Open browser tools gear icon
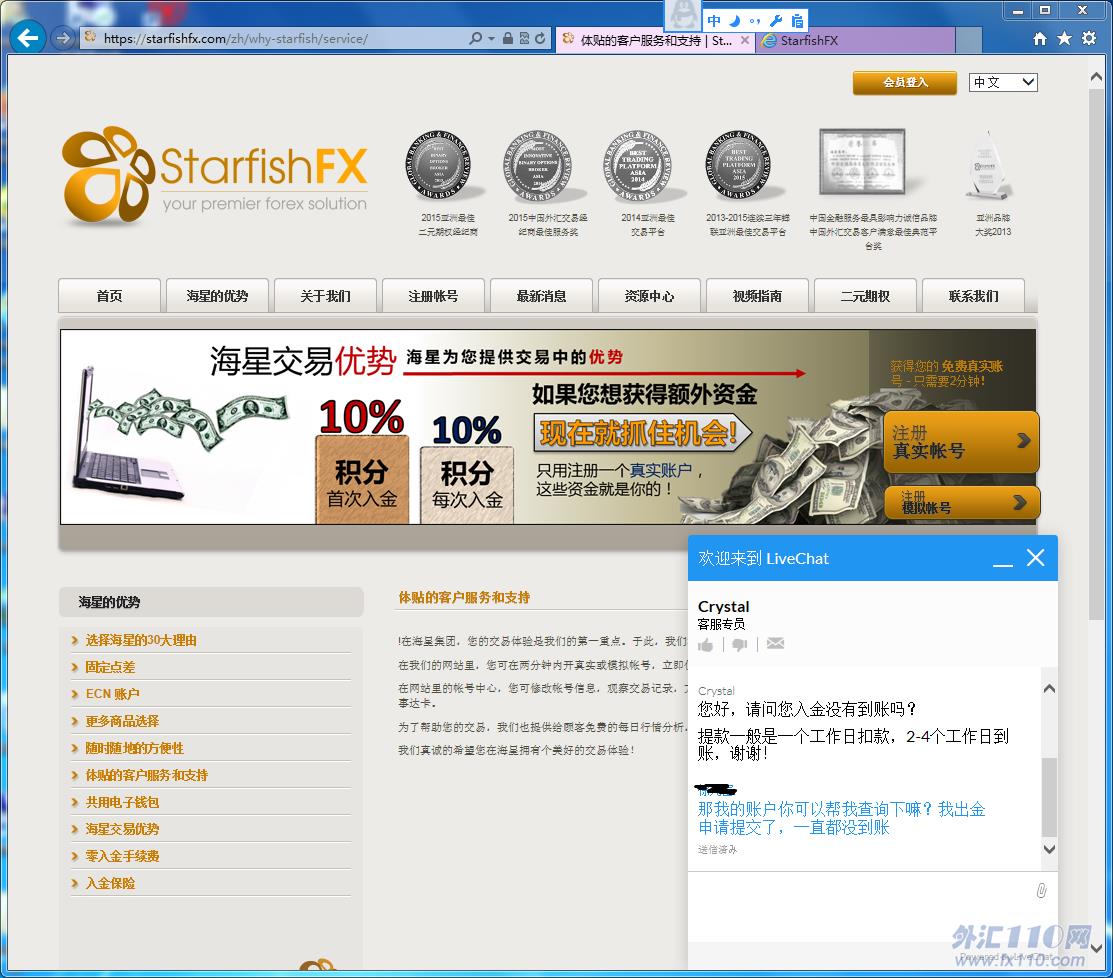The height and width of the screenshot is (978, 1113). (x=1089, y=38)
